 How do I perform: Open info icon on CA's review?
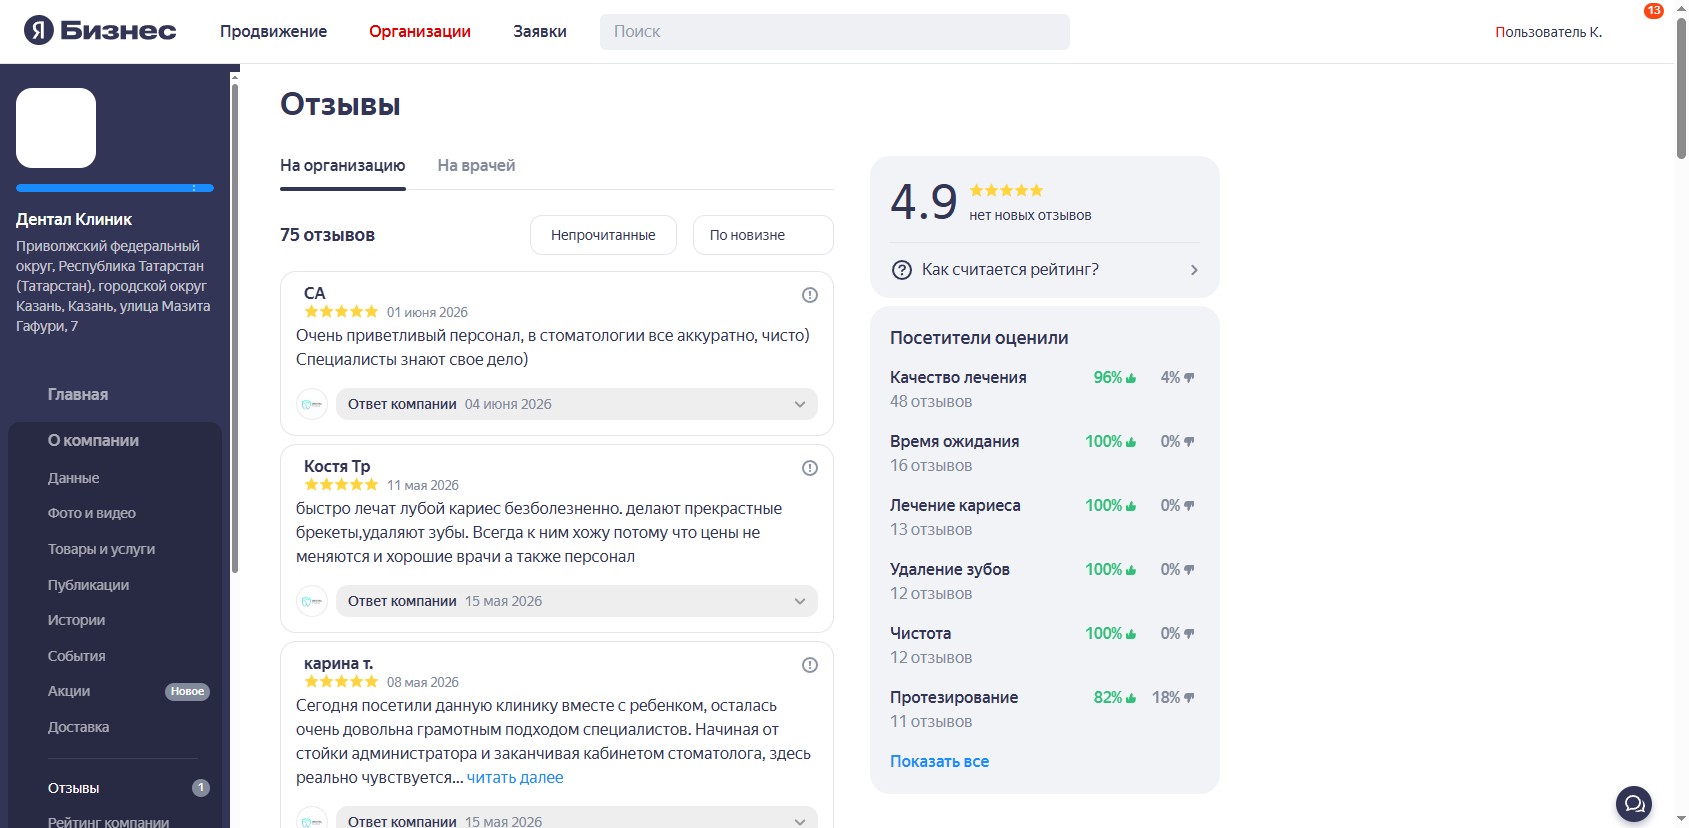(x=810, y=295)
